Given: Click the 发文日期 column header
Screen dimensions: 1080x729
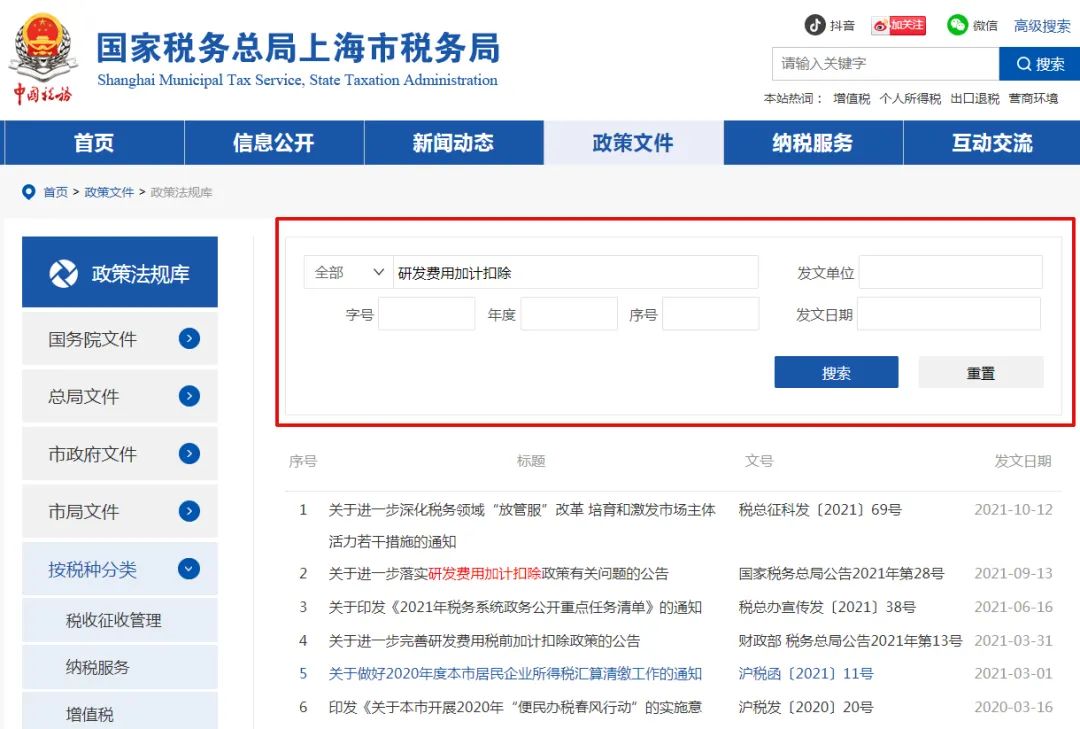Looking at the screenshot, I should click(x=1023, y=461).
